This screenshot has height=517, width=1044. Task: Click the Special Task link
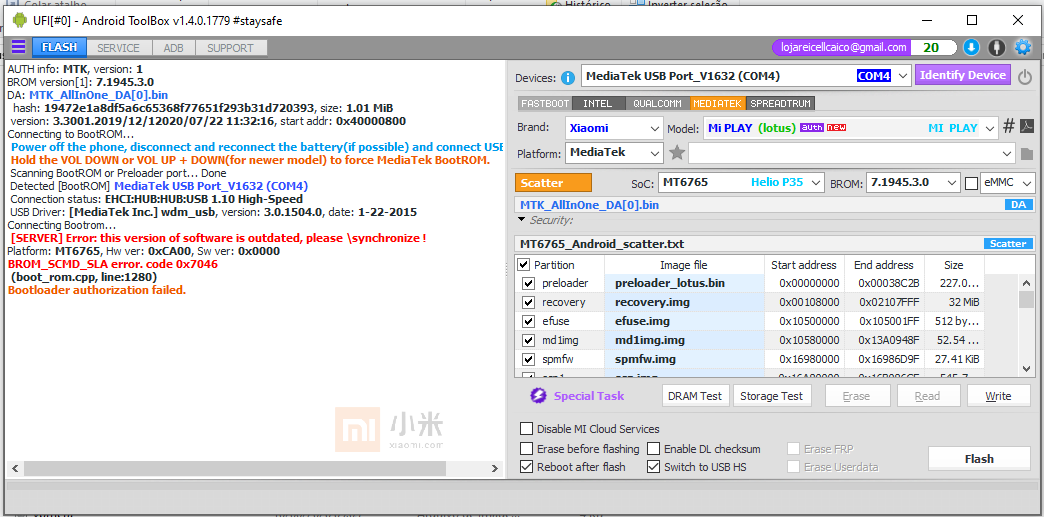coord(589,396)
